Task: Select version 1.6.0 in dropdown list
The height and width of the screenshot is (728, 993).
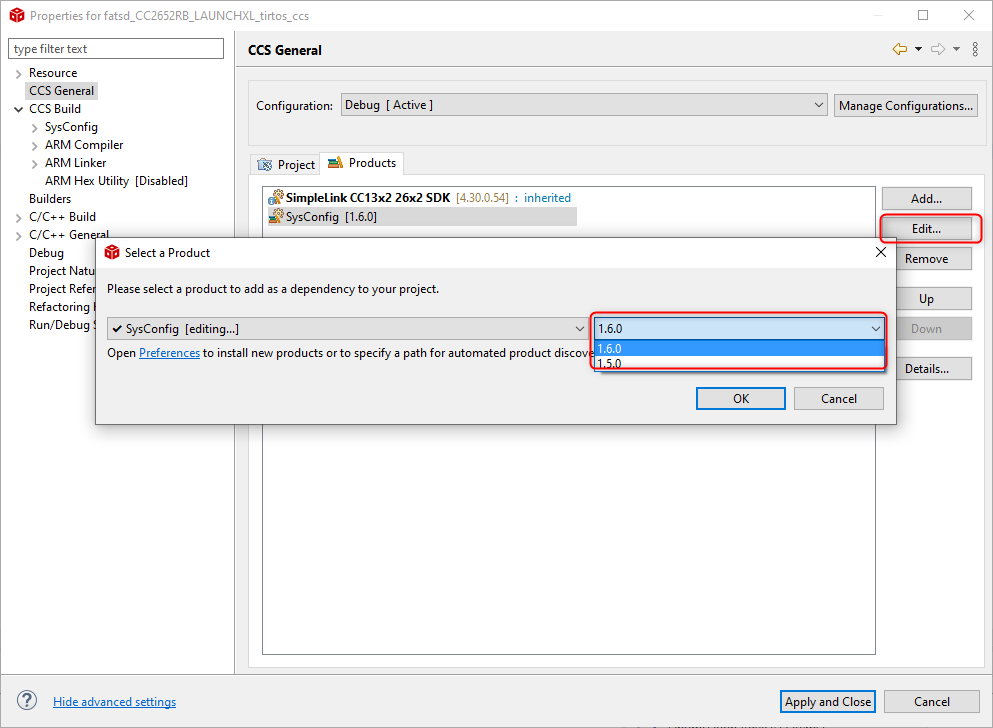Action: 739,348
